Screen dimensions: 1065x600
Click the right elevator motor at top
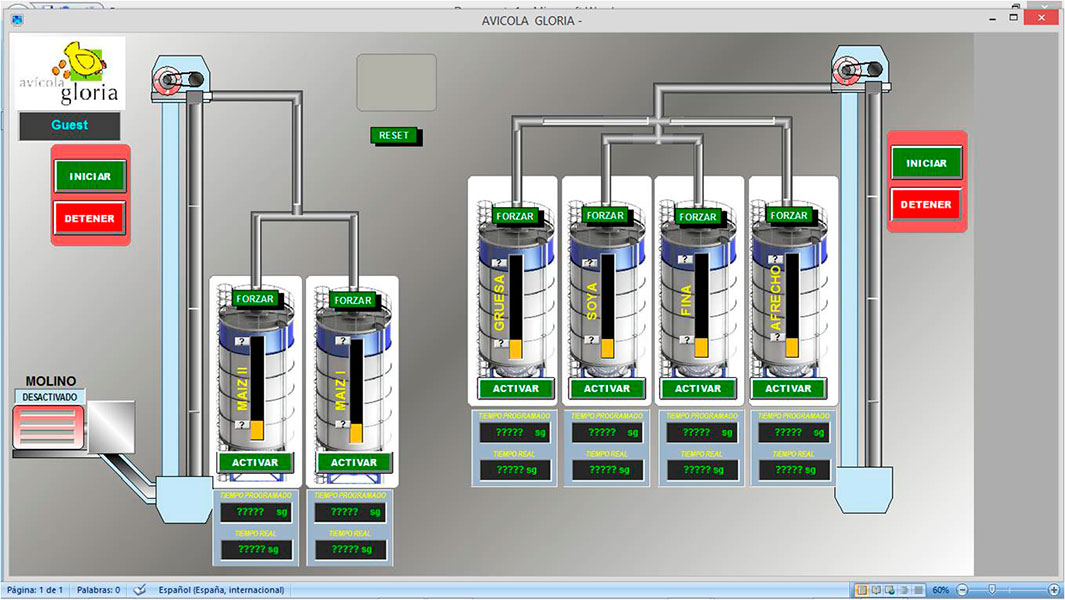click(x=859, y=68)
